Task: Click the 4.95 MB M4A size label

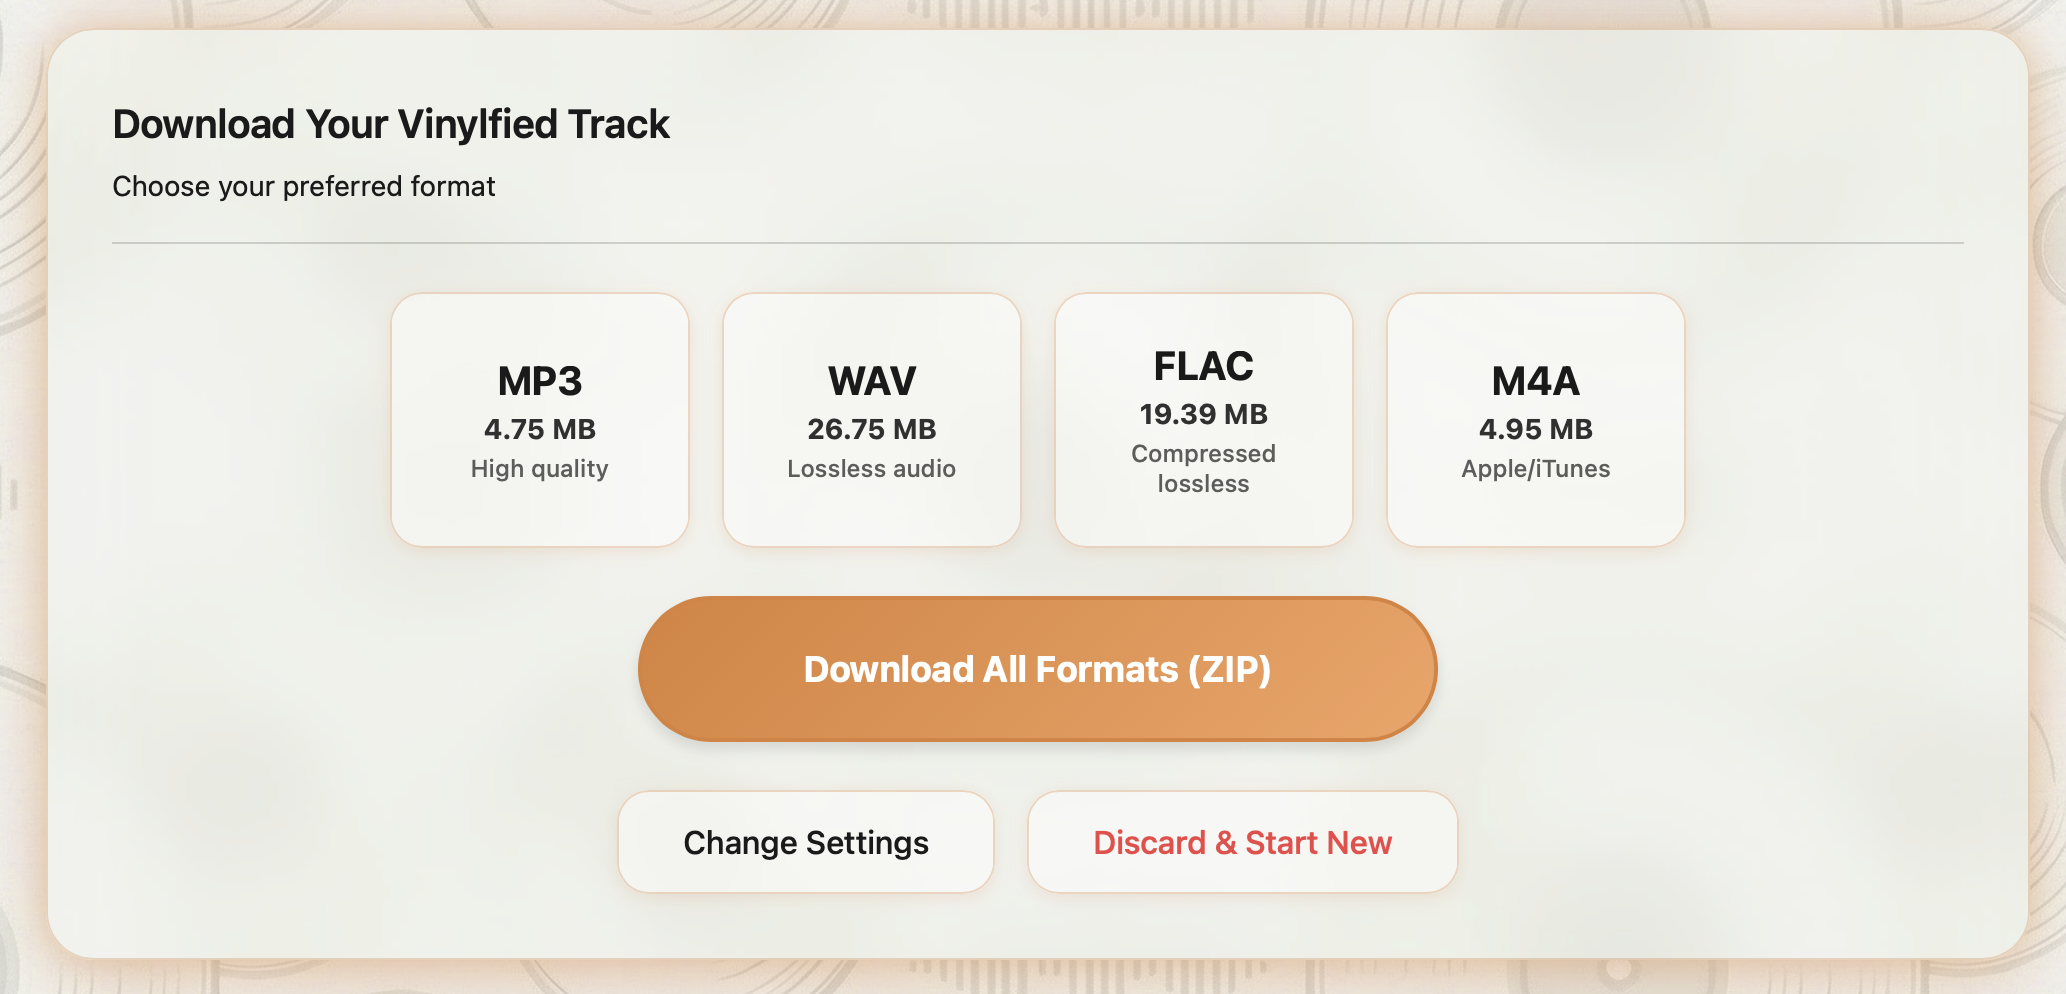Action: (x=1535, y=428)
